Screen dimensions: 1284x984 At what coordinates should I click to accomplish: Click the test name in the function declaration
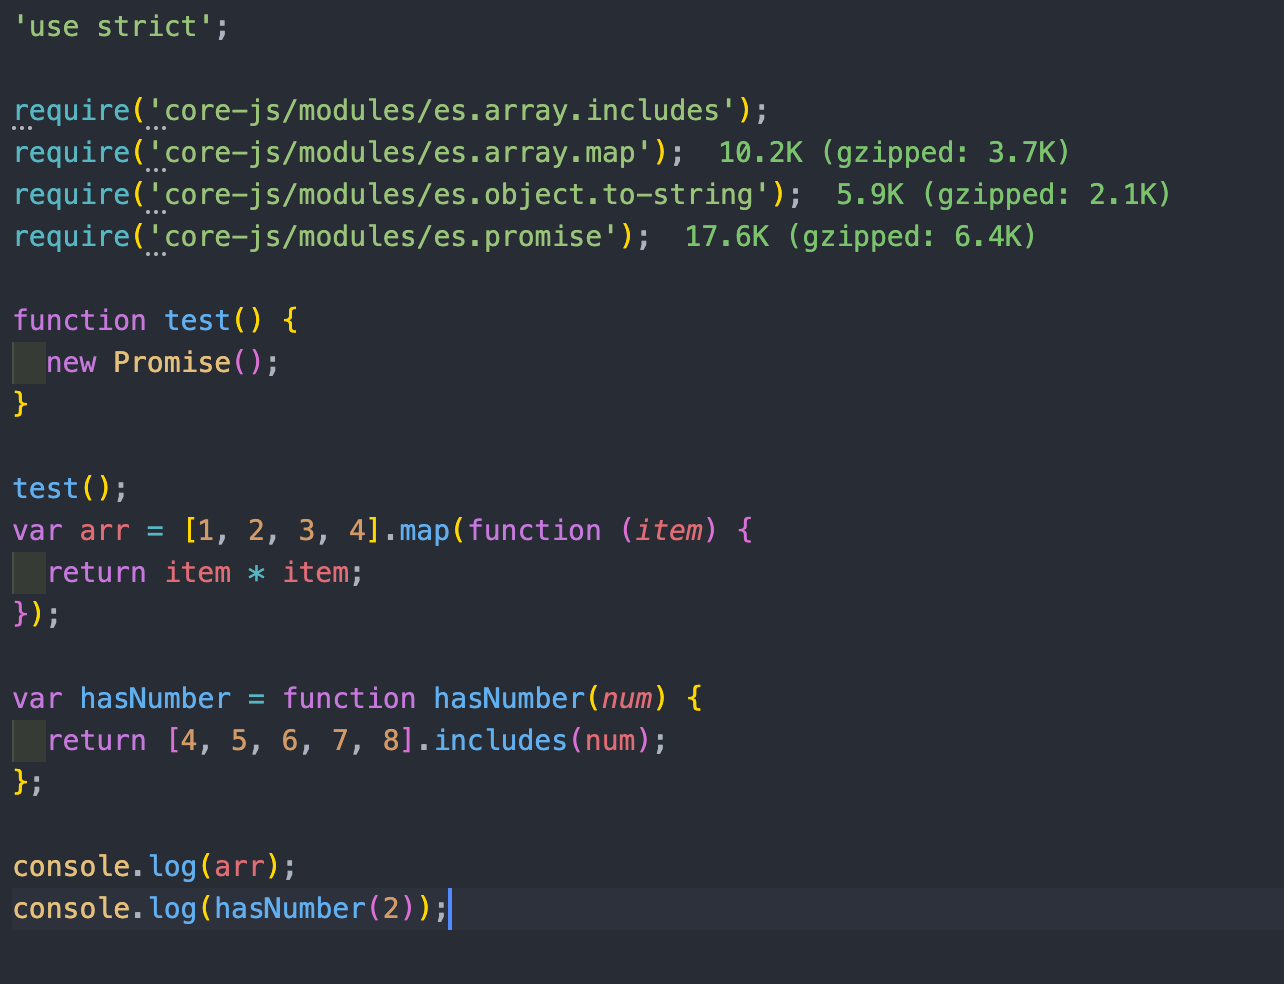198,320
